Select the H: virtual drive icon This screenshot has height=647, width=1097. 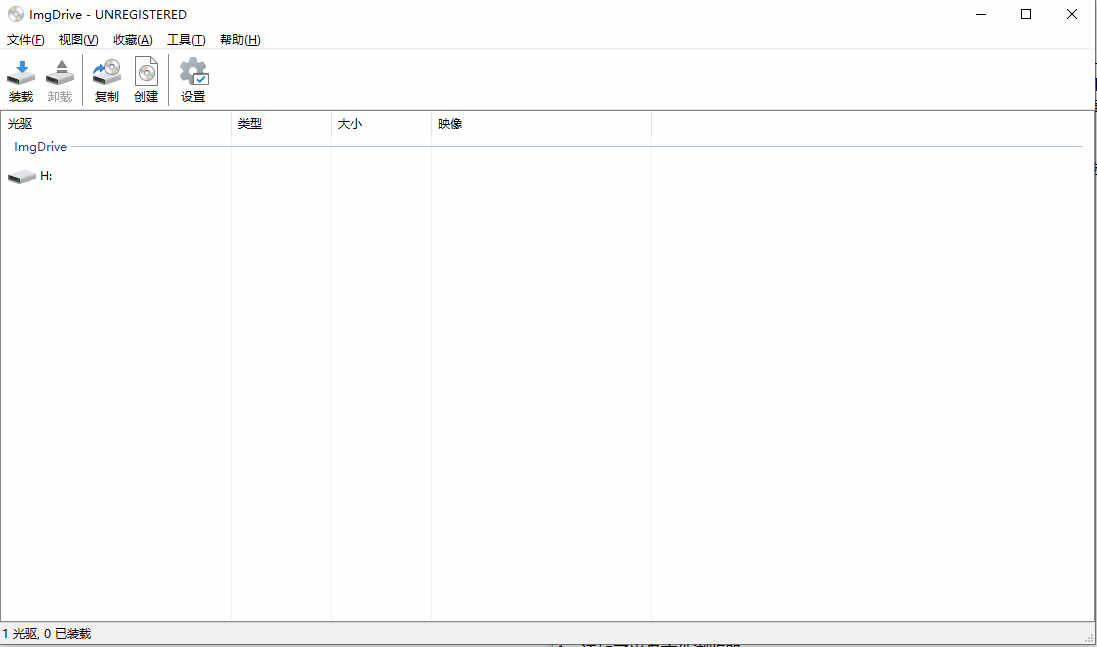[x=21, y=177]
